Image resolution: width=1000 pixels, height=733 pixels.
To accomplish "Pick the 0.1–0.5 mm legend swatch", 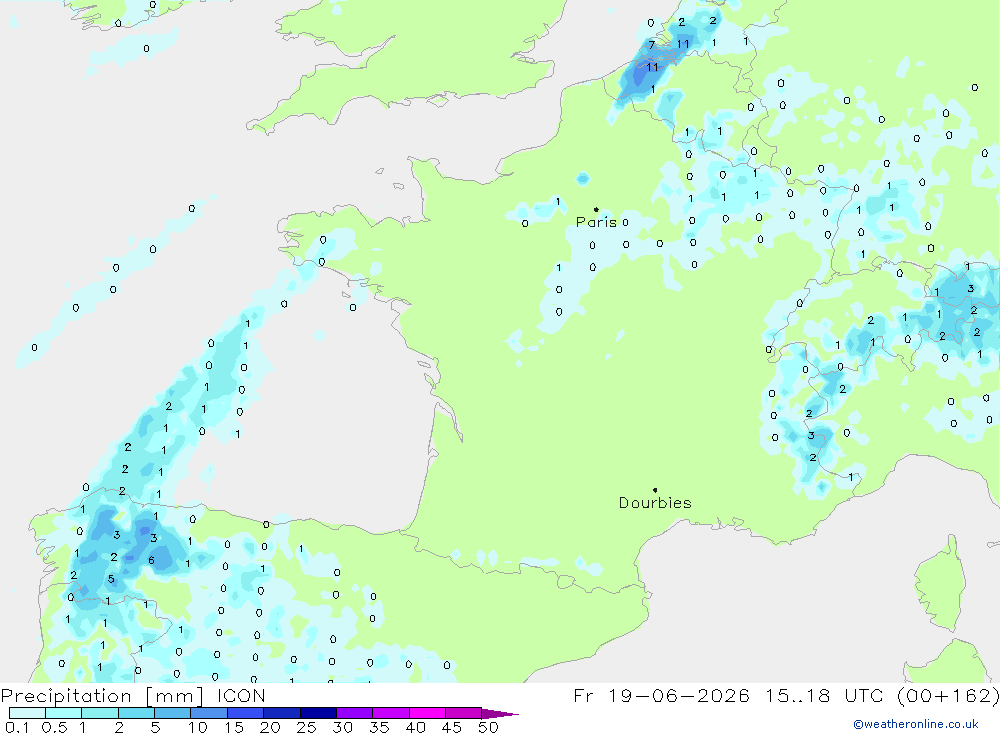I will click(27, 713).
